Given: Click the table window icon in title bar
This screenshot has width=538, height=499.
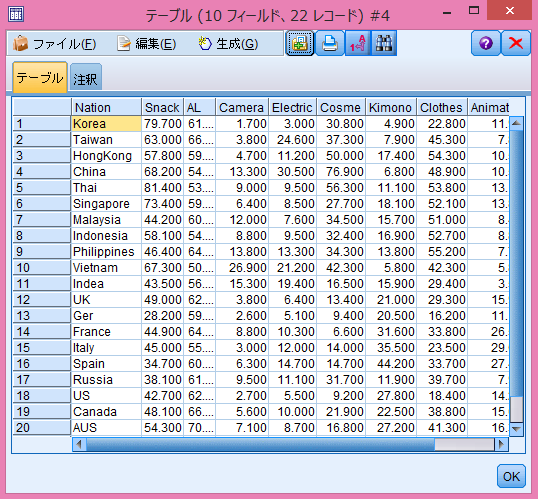Looking at the screenshot, I should click(16, 14).
